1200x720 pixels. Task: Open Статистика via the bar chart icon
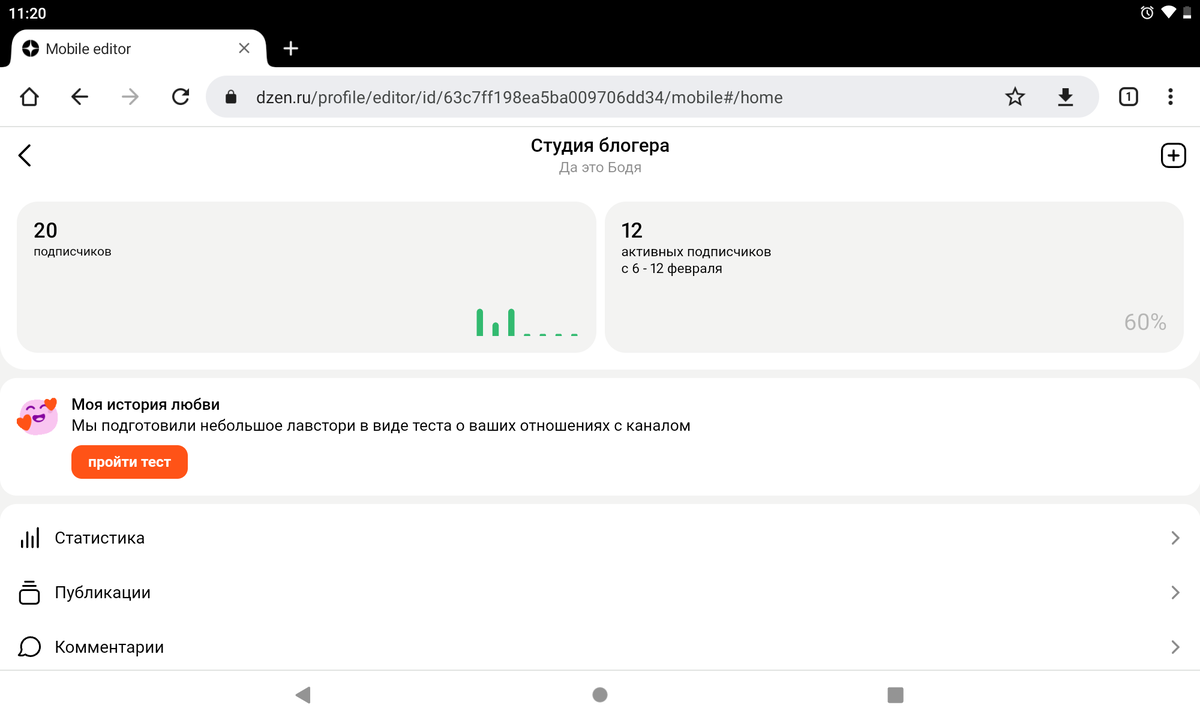coord(29,537)
